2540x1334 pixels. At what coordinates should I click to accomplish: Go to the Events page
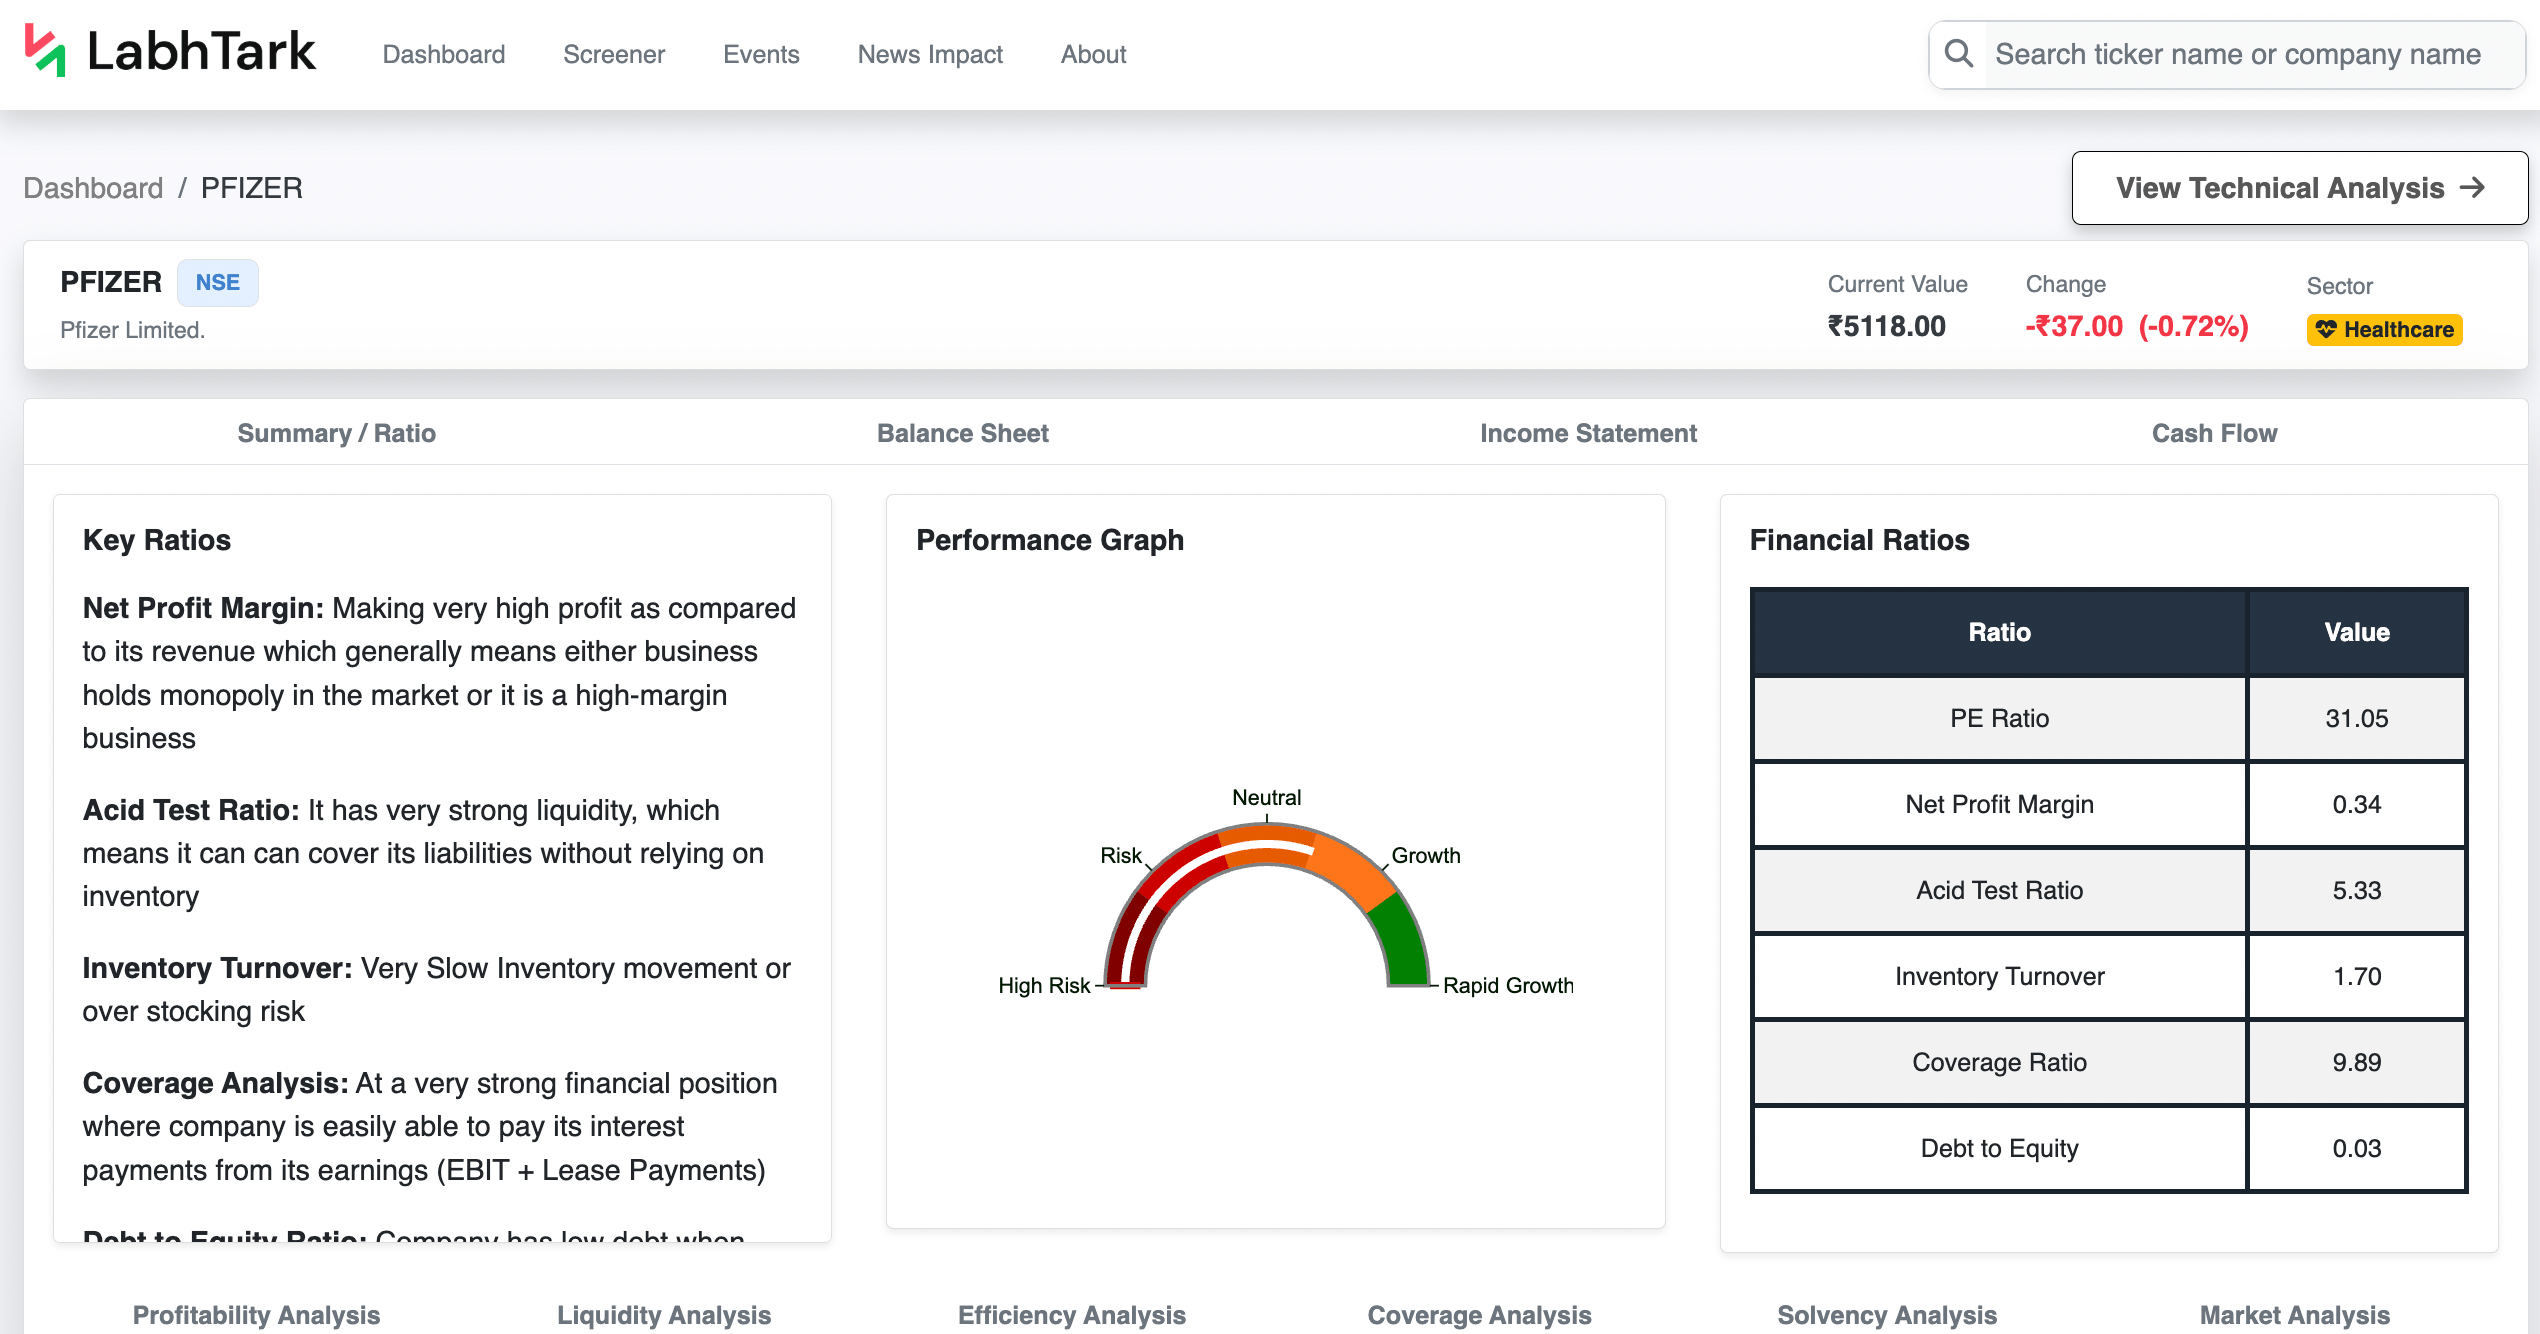(x=761, y=54)
